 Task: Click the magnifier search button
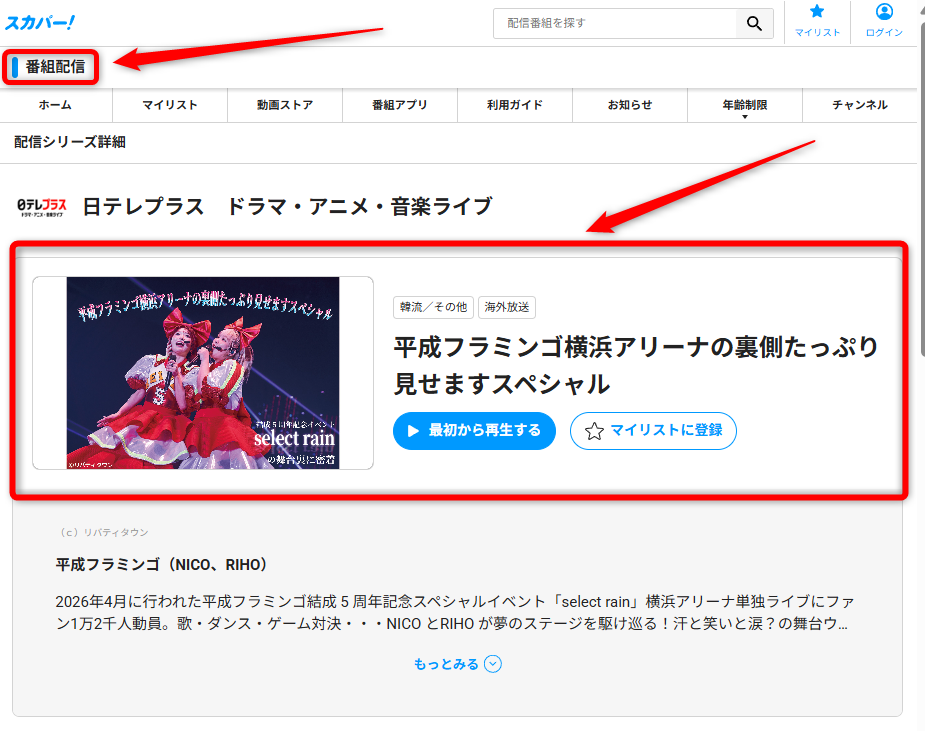(x=754, y=23)
